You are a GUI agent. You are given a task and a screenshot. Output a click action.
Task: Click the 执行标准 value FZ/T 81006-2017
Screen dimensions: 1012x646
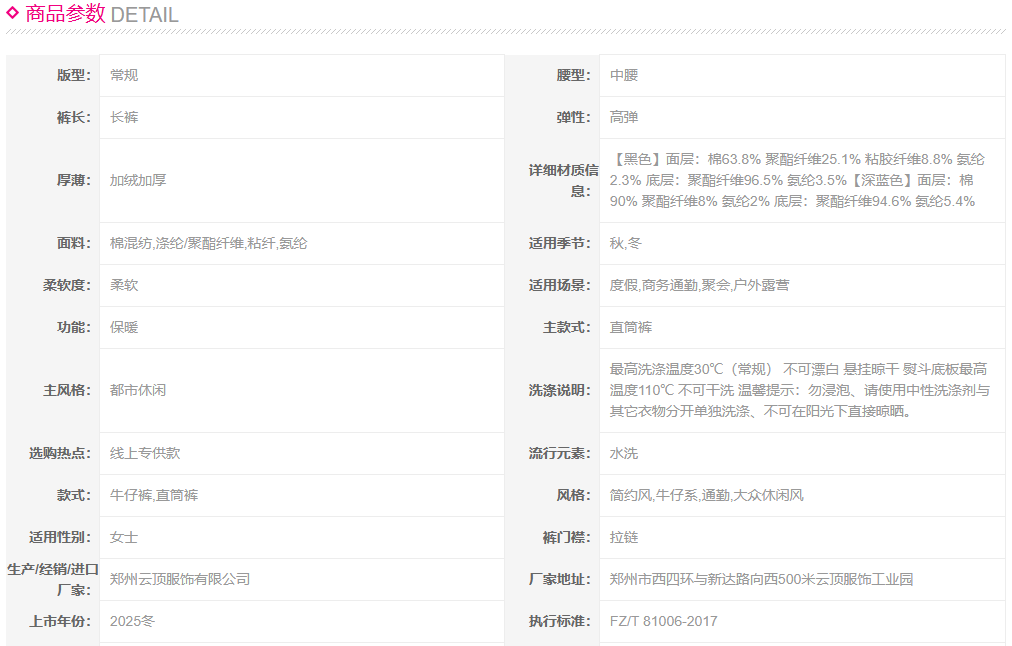663,621
